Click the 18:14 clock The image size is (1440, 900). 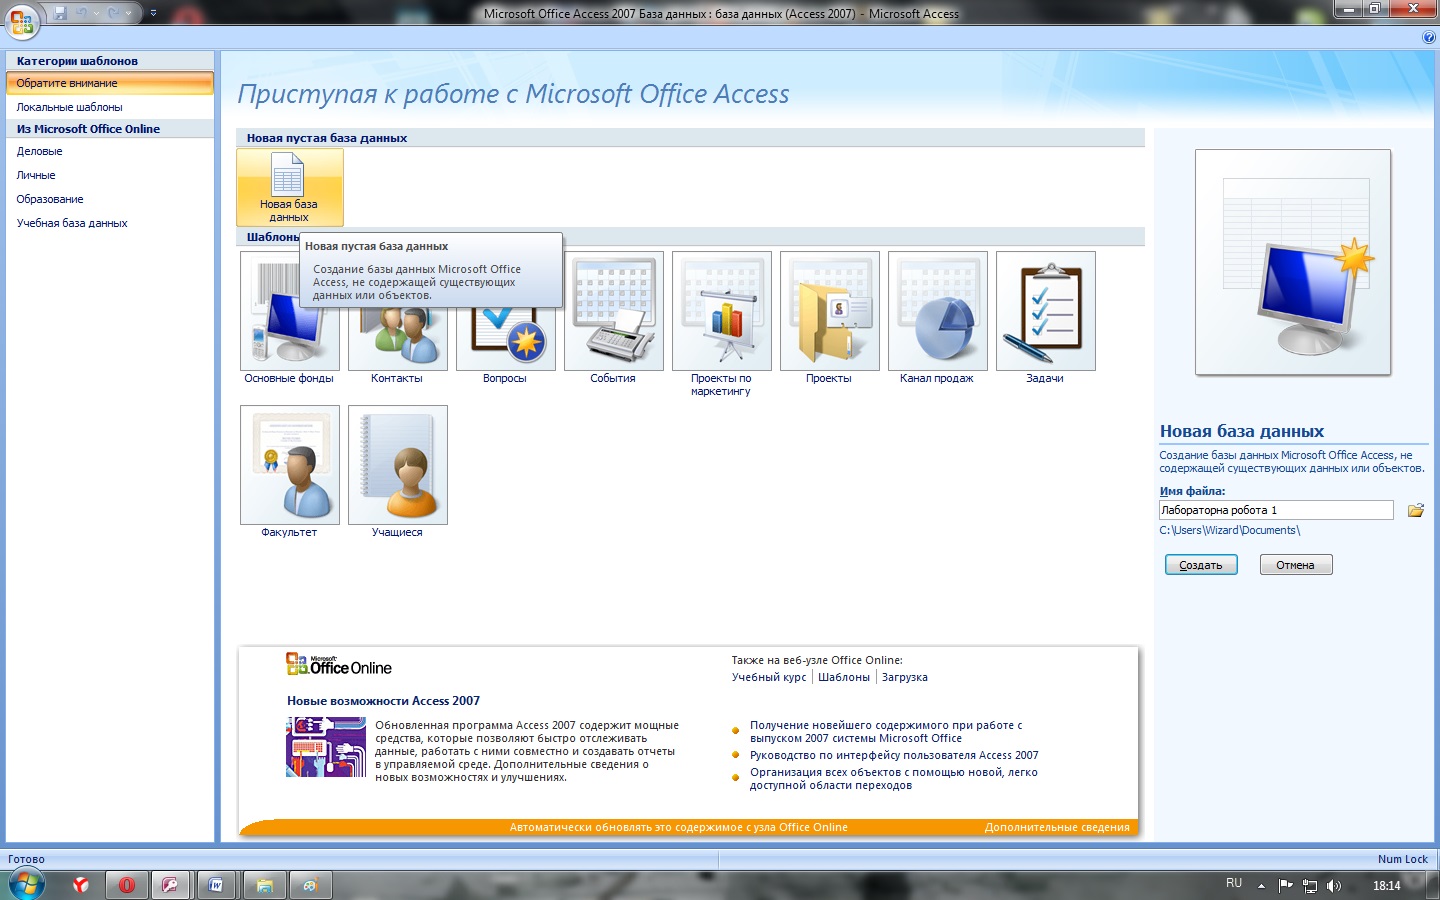pos(1387,885)
